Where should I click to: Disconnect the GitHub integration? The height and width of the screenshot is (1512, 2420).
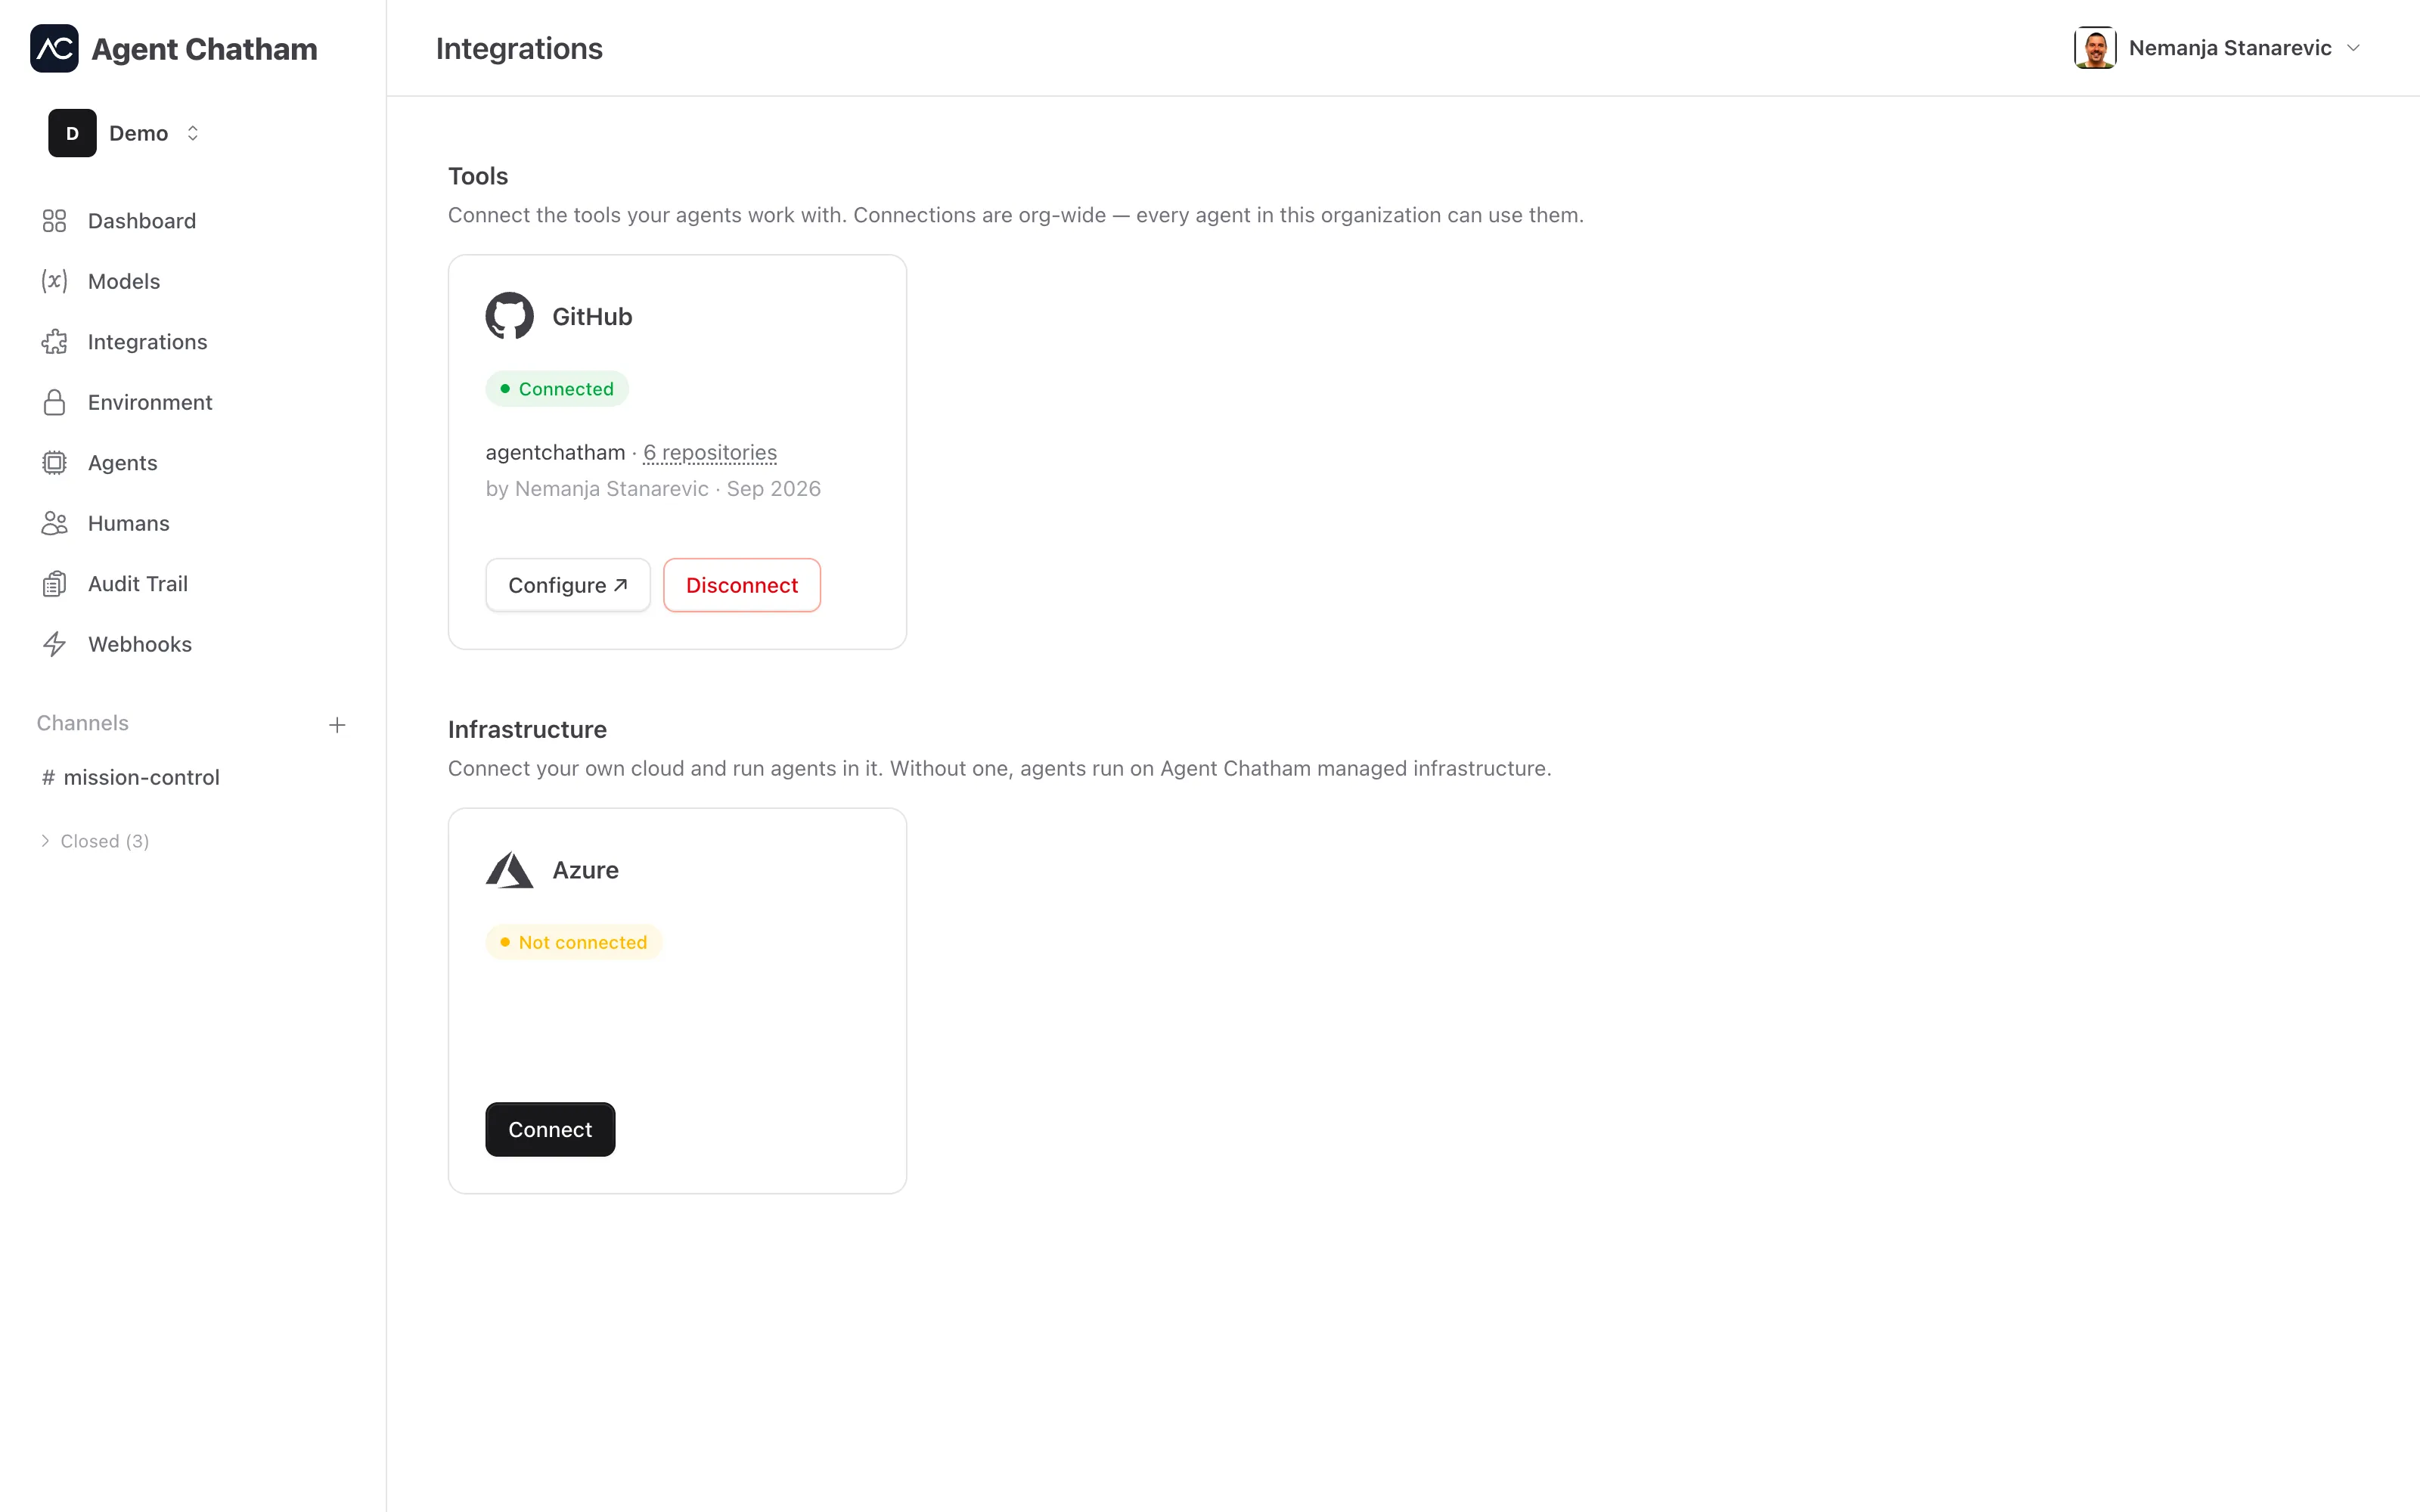point(742,585)
